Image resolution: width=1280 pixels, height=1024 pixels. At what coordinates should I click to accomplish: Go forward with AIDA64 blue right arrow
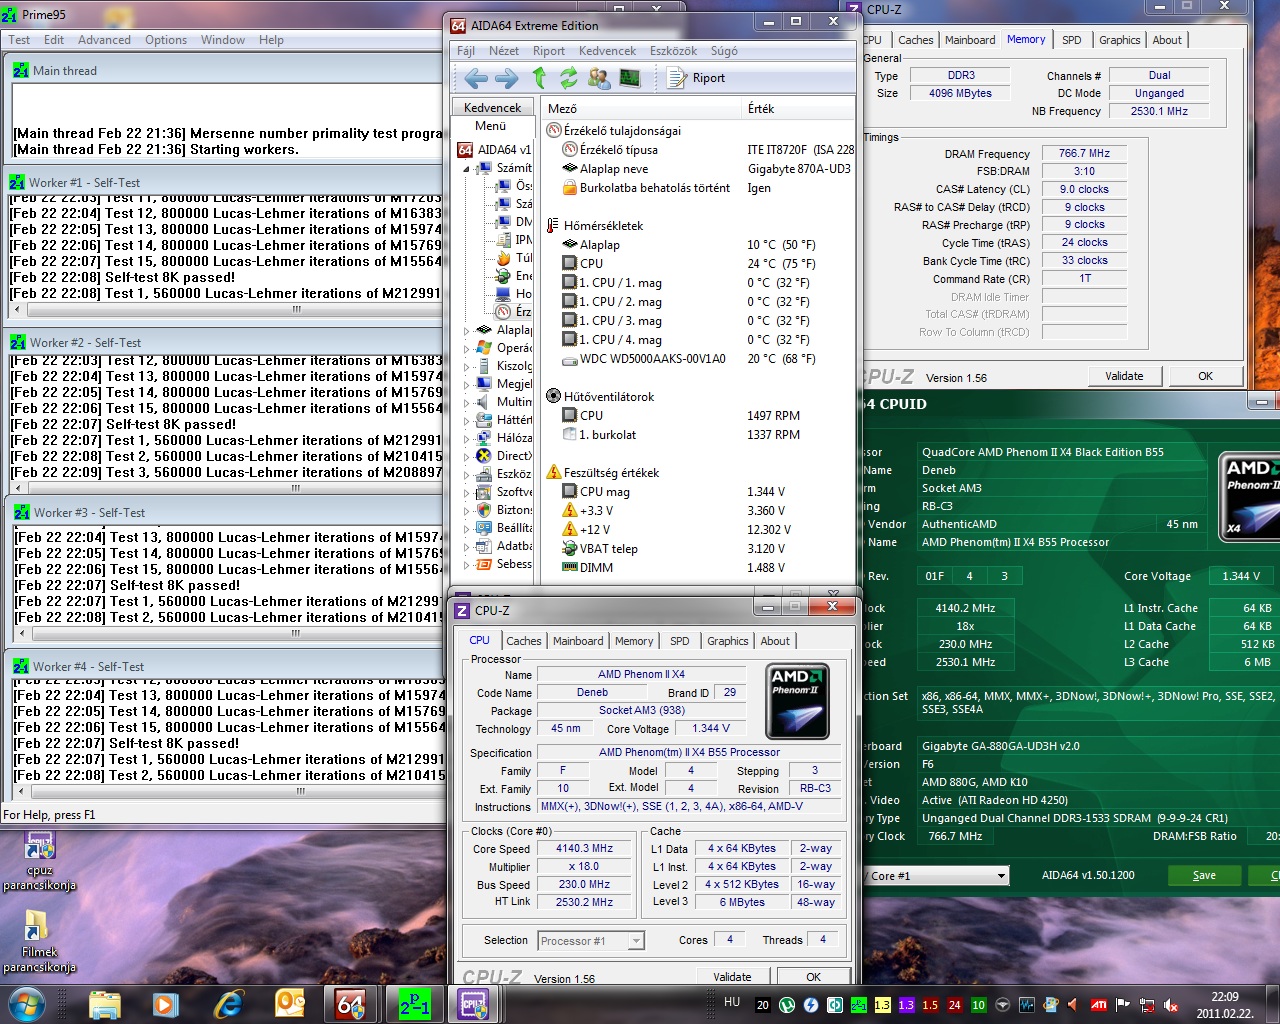507,78
